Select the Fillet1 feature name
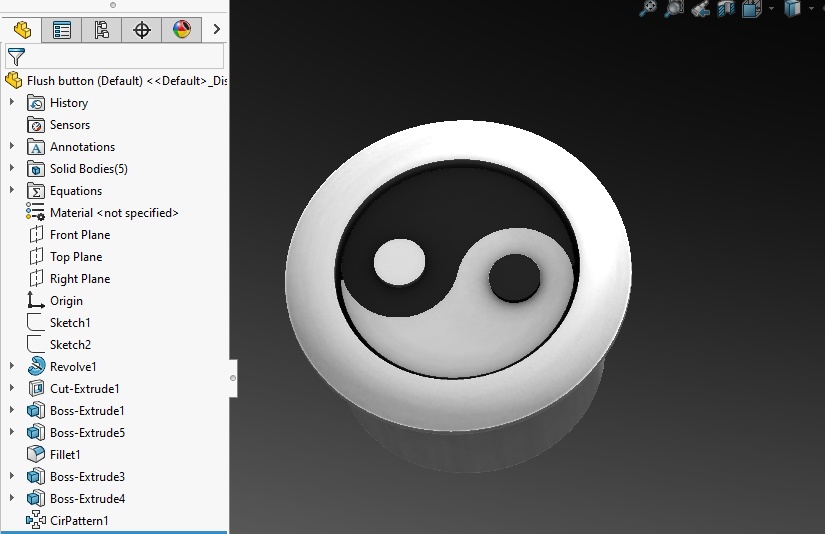Screen dimensions: 825x534 point(65,454)
